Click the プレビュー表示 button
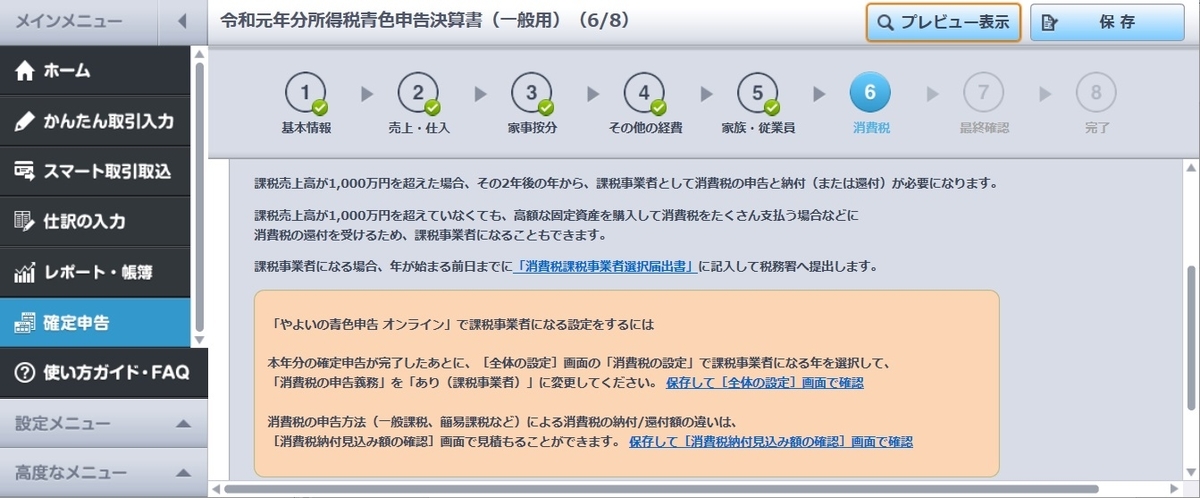1200x498 pixels. click(943, 22)
